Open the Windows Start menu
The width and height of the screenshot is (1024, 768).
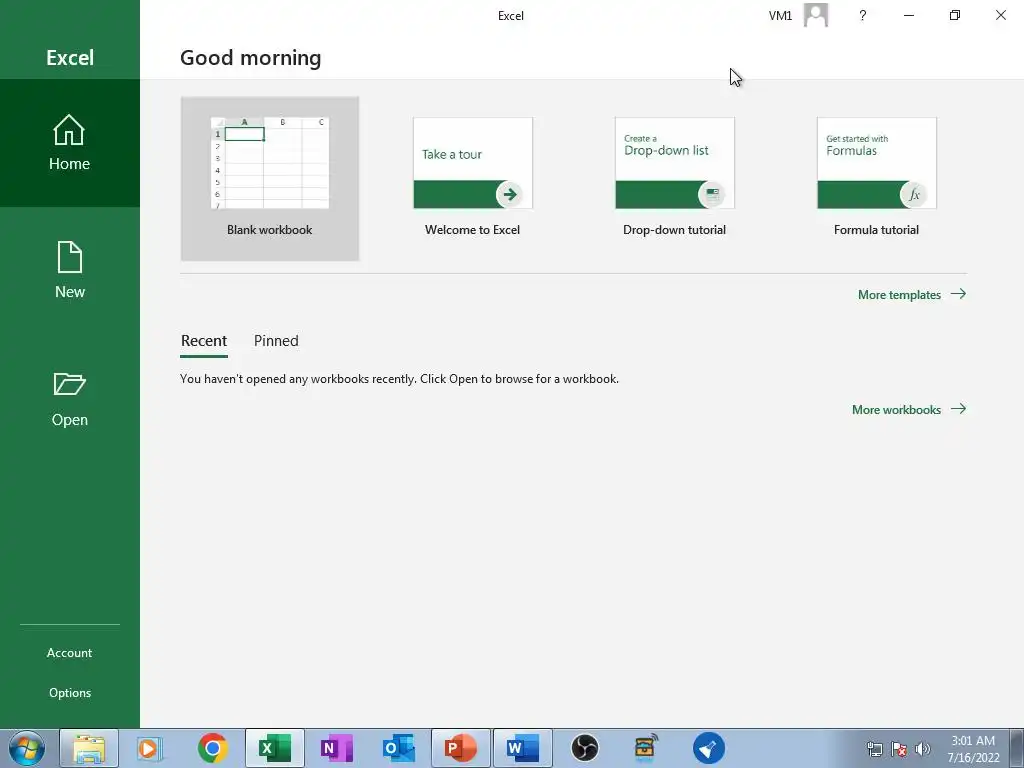(27, 748)
